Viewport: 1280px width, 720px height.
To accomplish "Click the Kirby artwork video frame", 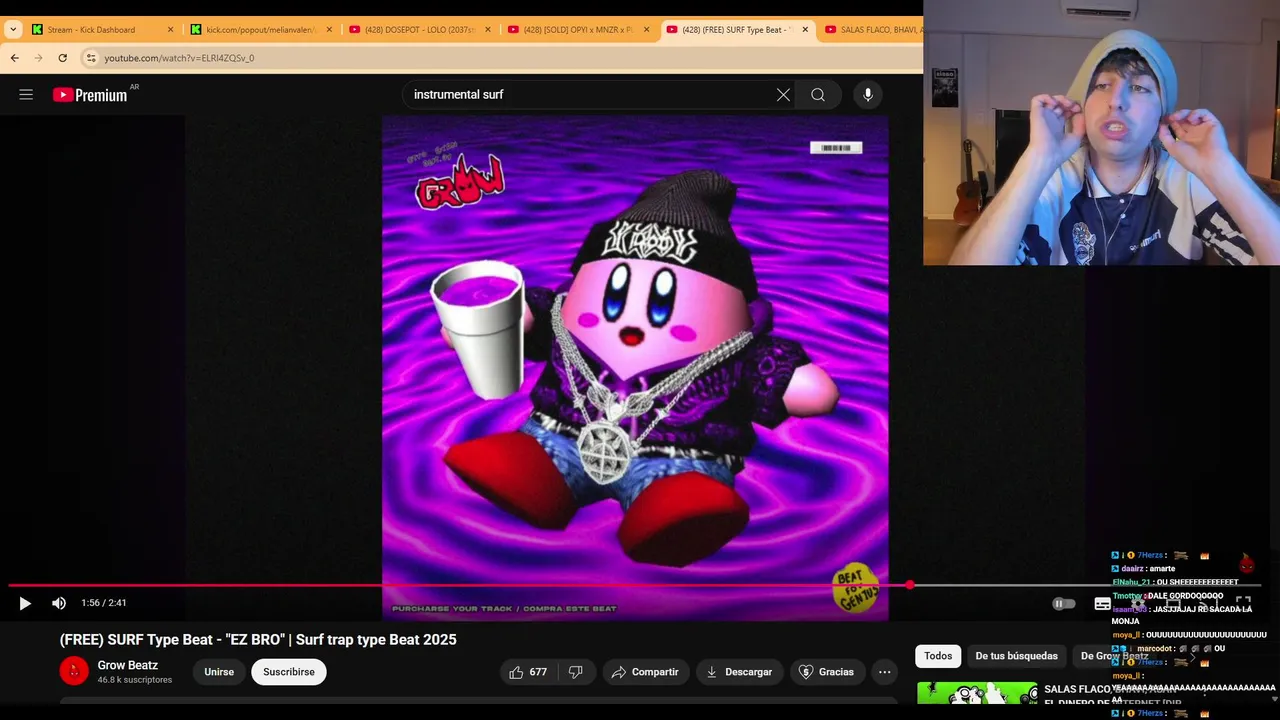I will point(635,367).
